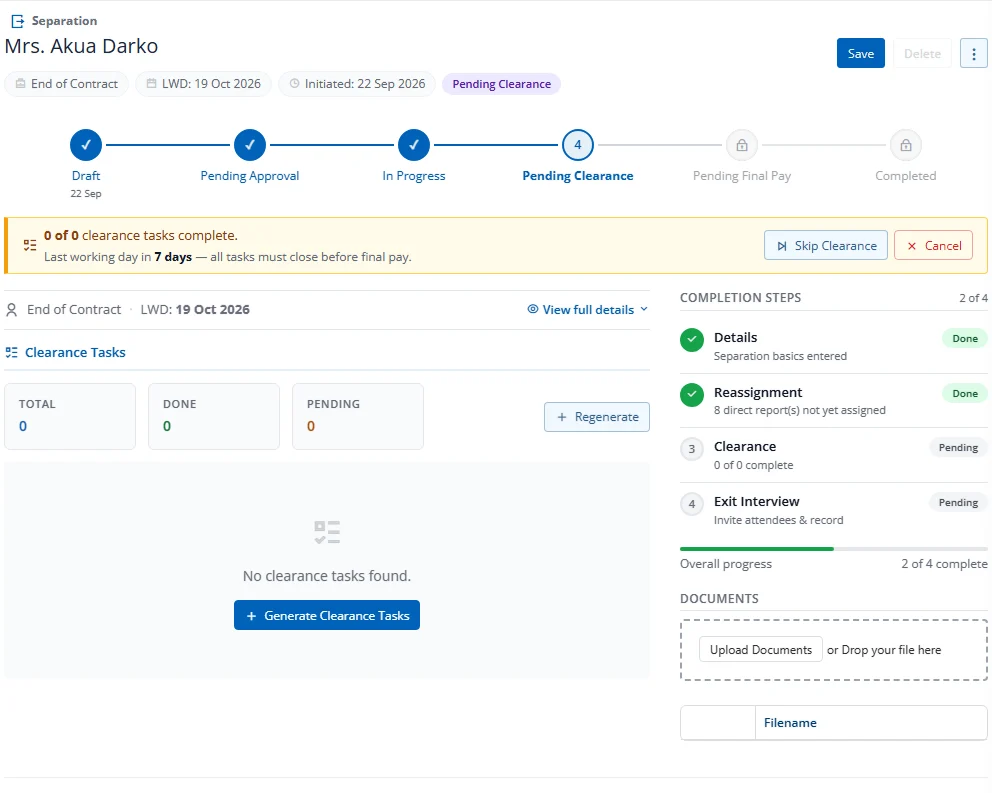Image resolution: width=992 pixels, height=793 pixels.
Task: Click the LWD: 19 Oct 2026 chip
Action: coord(203,84)
